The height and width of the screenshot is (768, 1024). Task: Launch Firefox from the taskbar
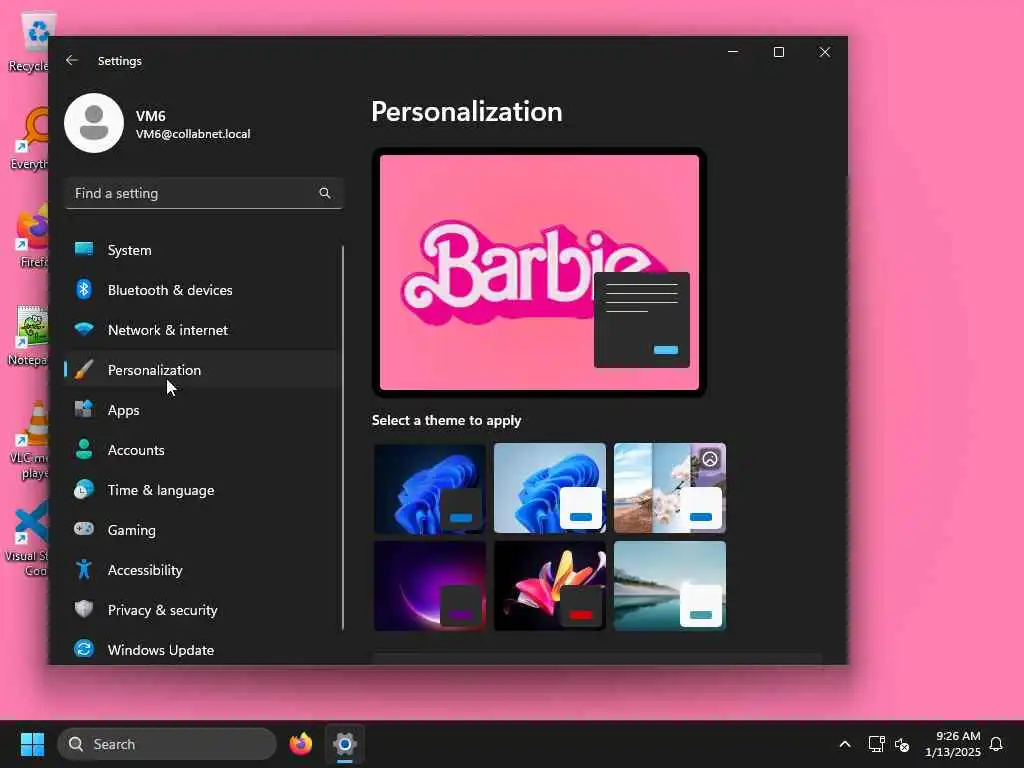pyautogui.click(x=301, y=744)
